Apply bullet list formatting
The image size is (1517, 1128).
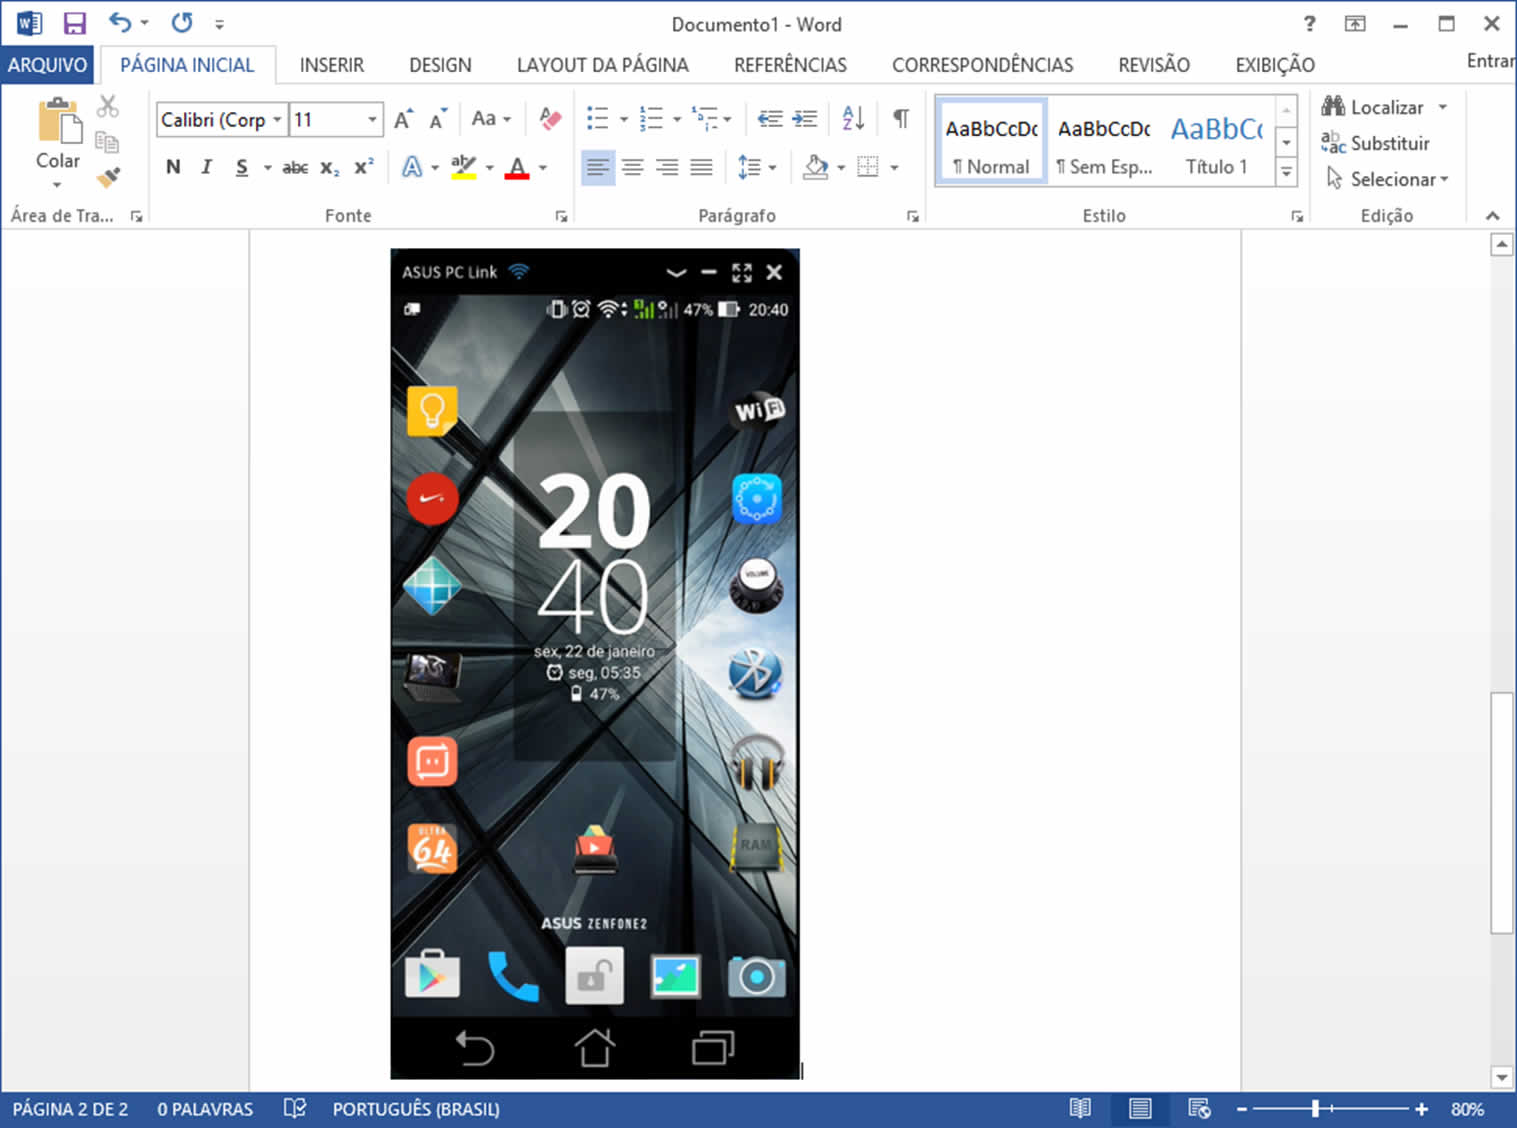[597, 119]
